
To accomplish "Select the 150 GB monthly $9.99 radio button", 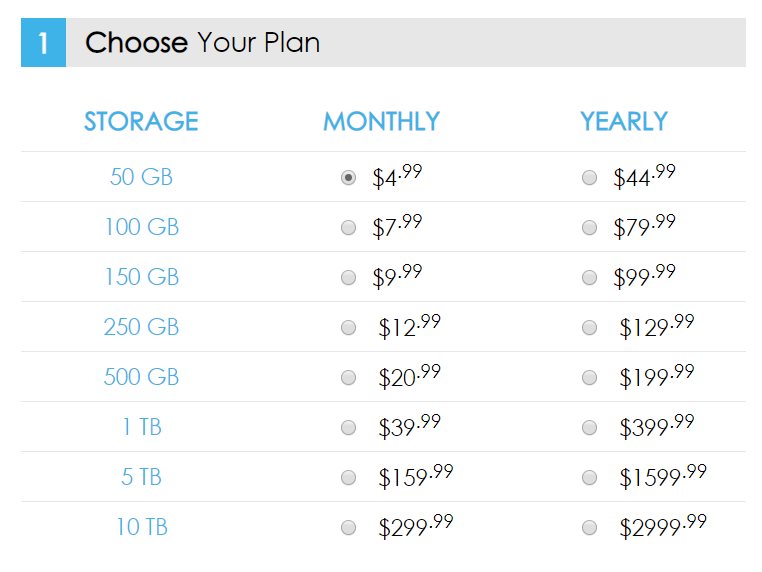I will (348, 277).
